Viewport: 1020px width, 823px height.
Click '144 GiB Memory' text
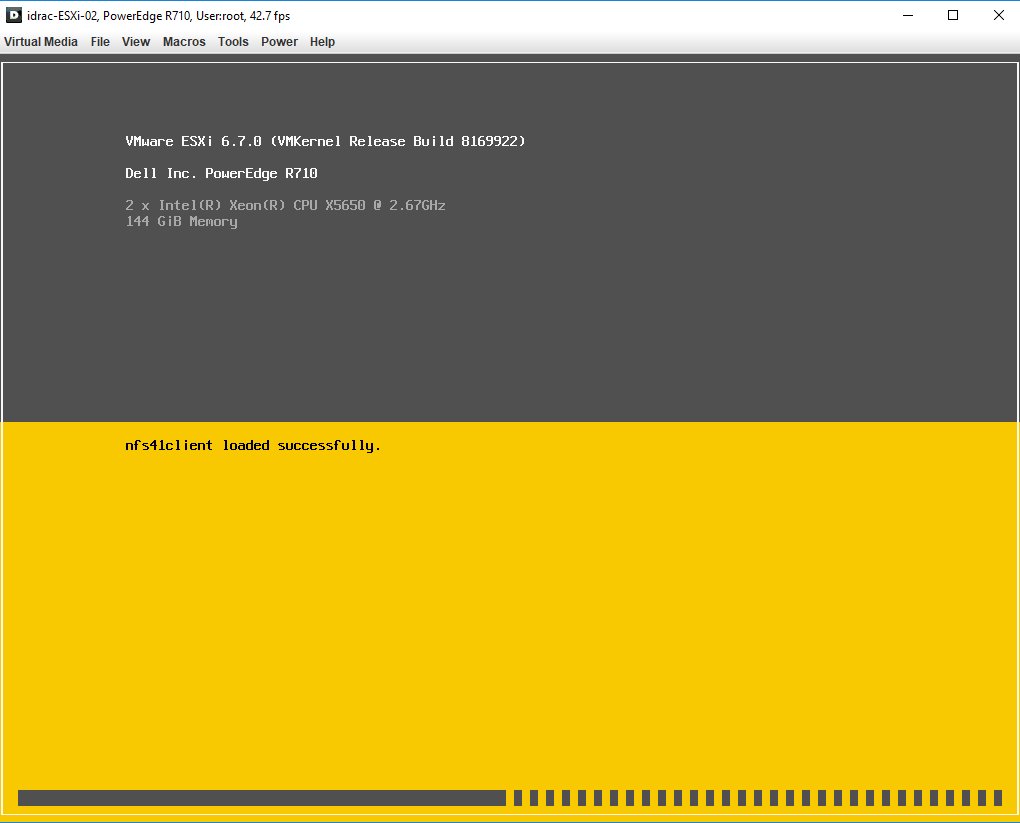pos(181,221)
